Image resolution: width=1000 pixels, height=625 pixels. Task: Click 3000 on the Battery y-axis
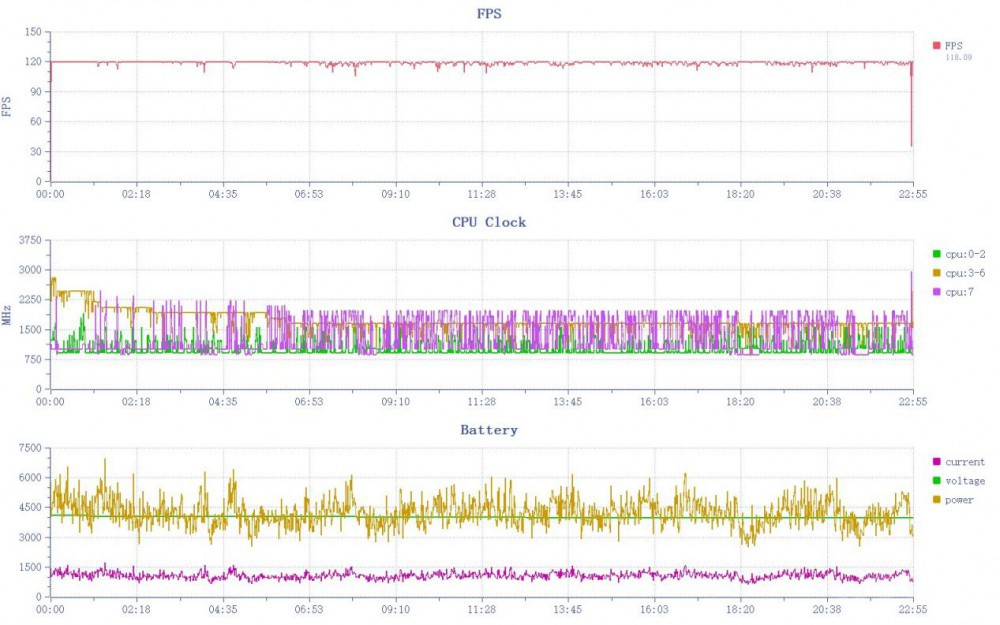31,538
